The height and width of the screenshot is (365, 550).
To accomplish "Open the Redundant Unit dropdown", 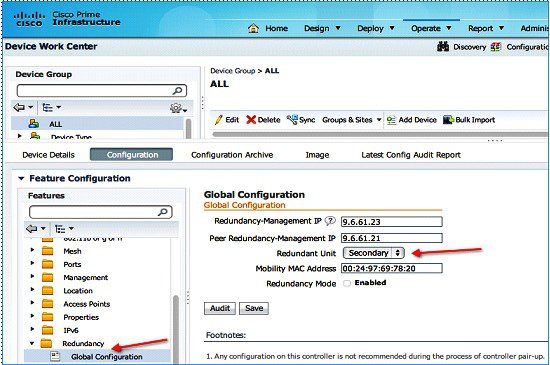I will point(374,253).
